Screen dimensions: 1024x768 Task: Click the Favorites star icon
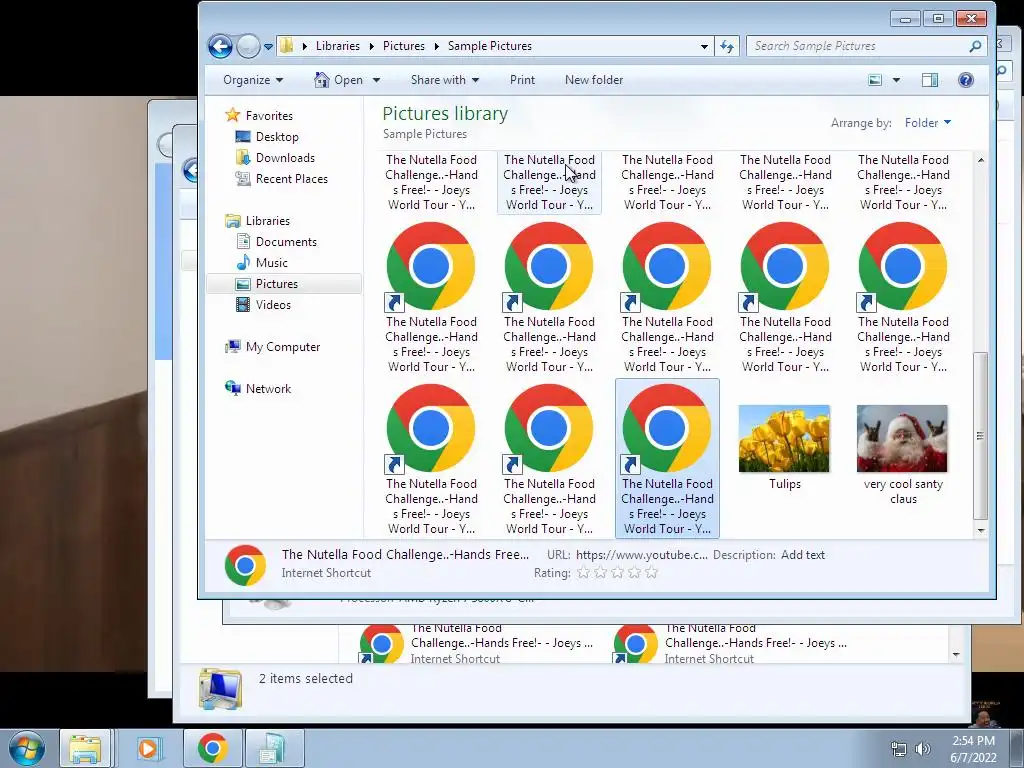(232, 115)
